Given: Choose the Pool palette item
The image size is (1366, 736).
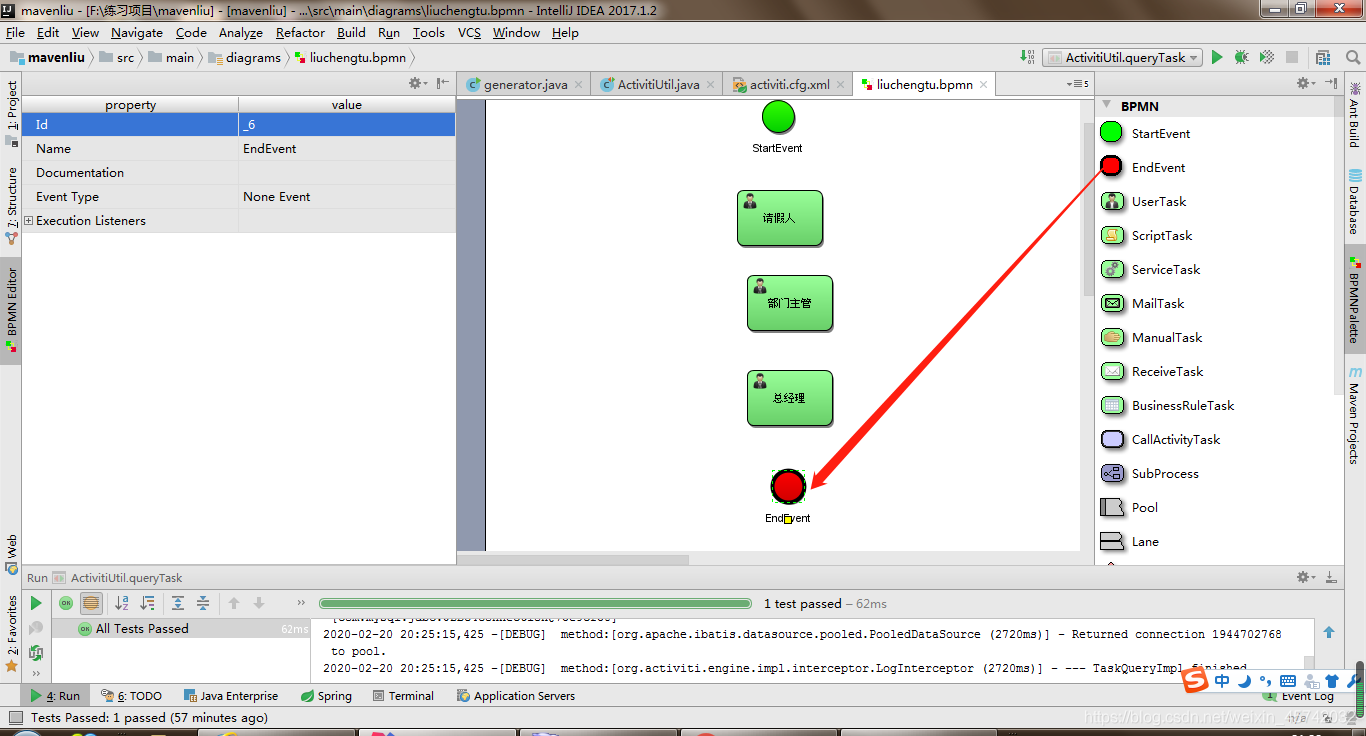Looking at the screenshot, I should pyautogui.click(x=1129, y=507).
